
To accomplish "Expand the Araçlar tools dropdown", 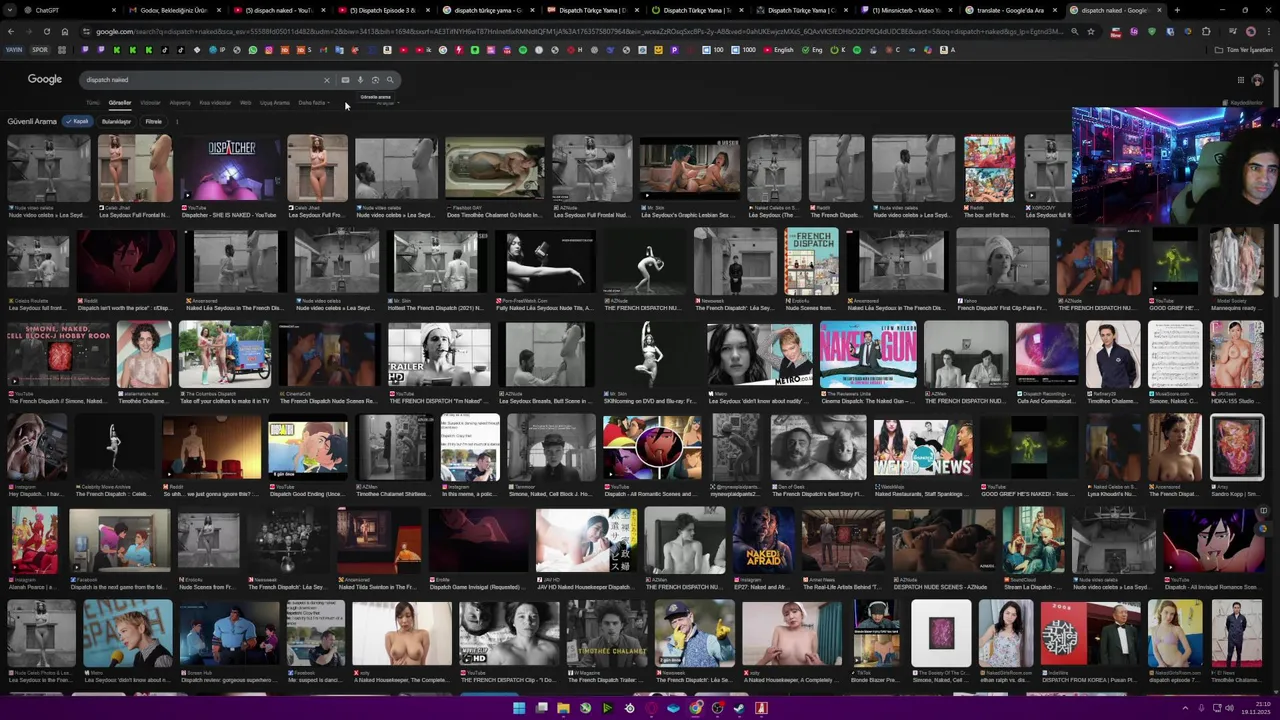I will pos(388,104).
